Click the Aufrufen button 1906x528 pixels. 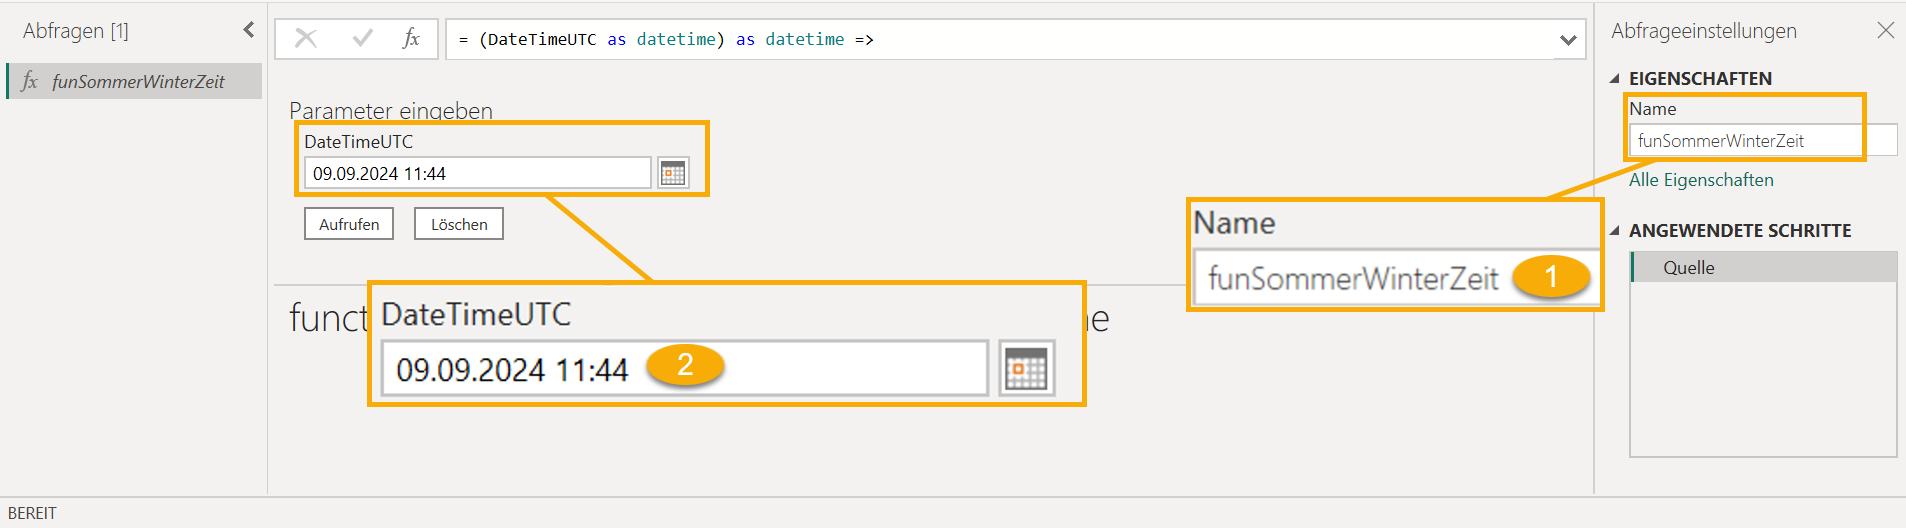pyautogui.click(x=349, y=224)
